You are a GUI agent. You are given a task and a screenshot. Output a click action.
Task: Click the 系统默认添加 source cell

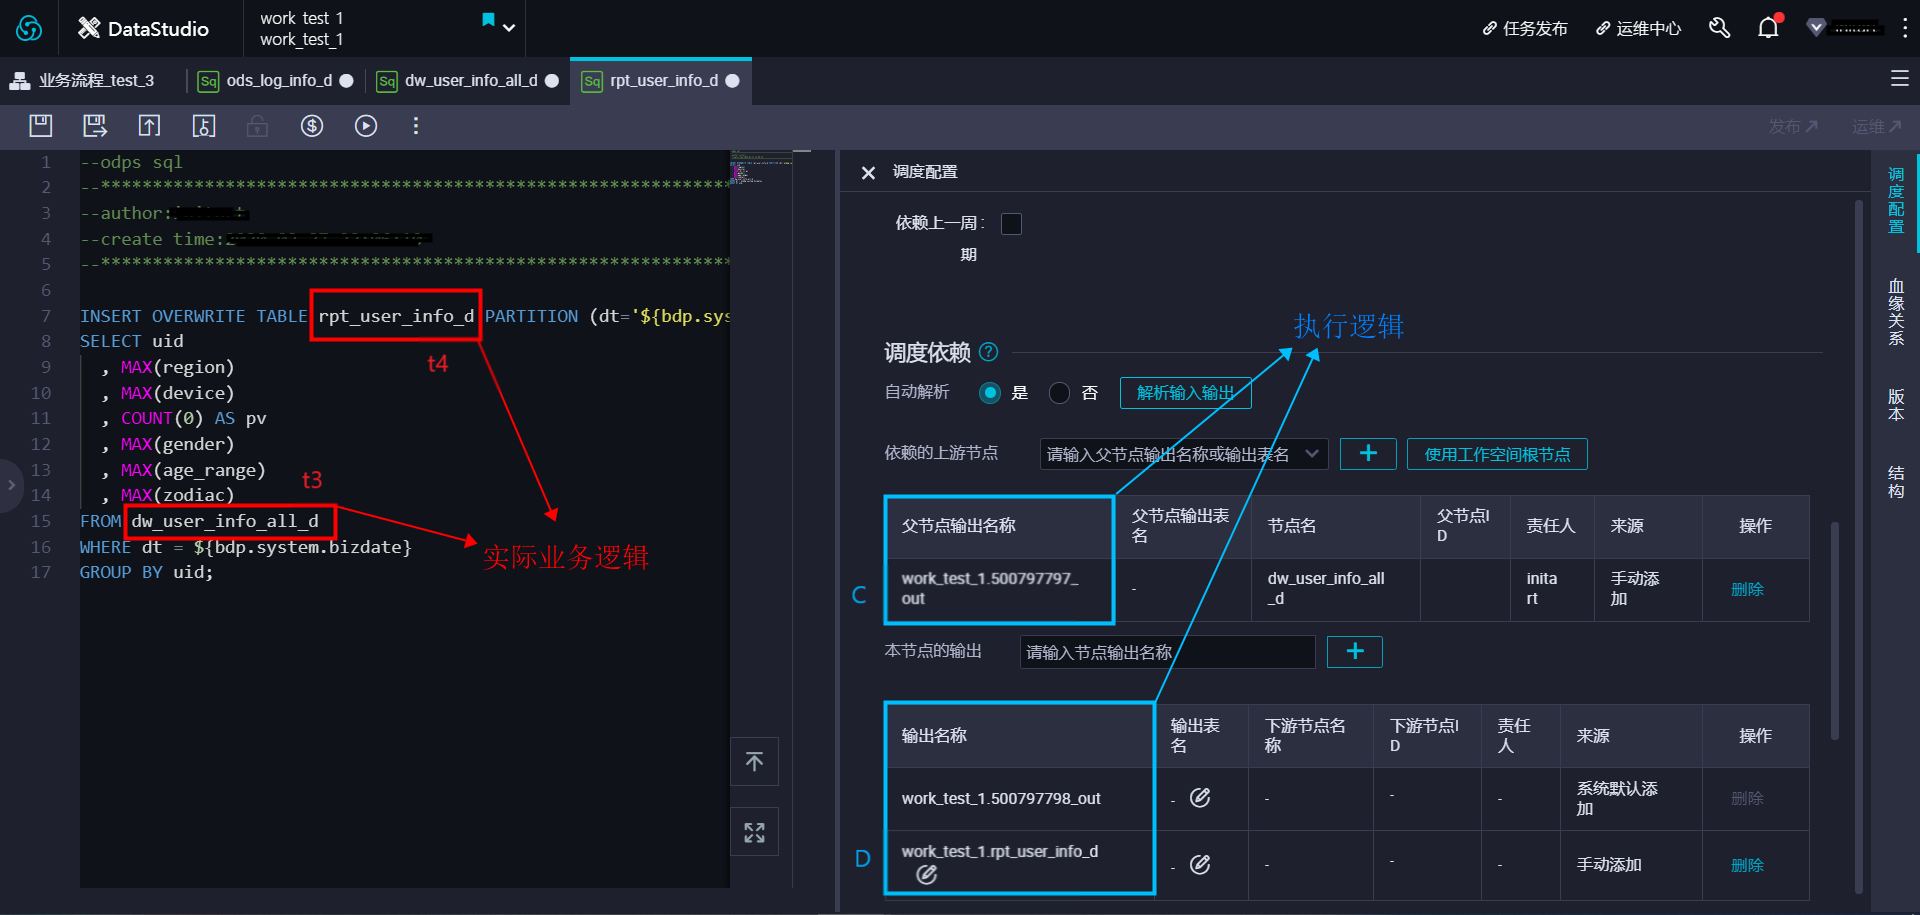tap(1630, 798)
